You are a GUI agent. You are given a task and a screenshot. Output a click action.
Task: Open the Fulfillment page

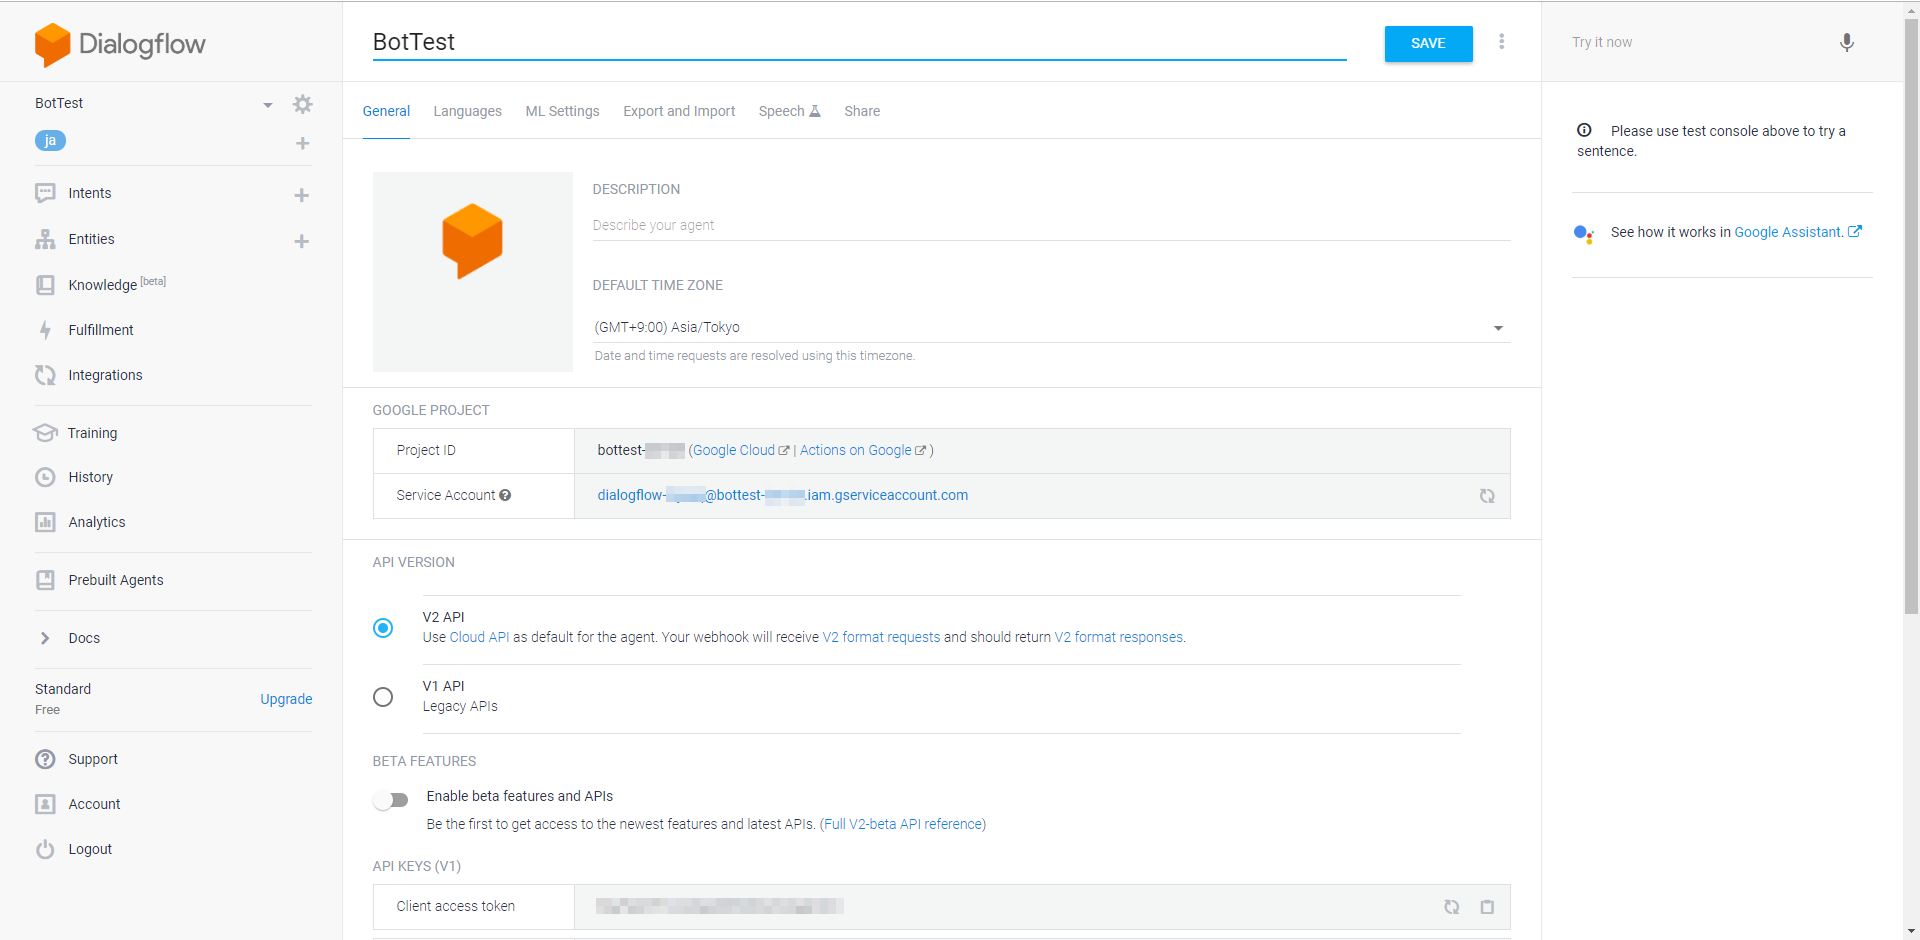[x=100, y=330]
